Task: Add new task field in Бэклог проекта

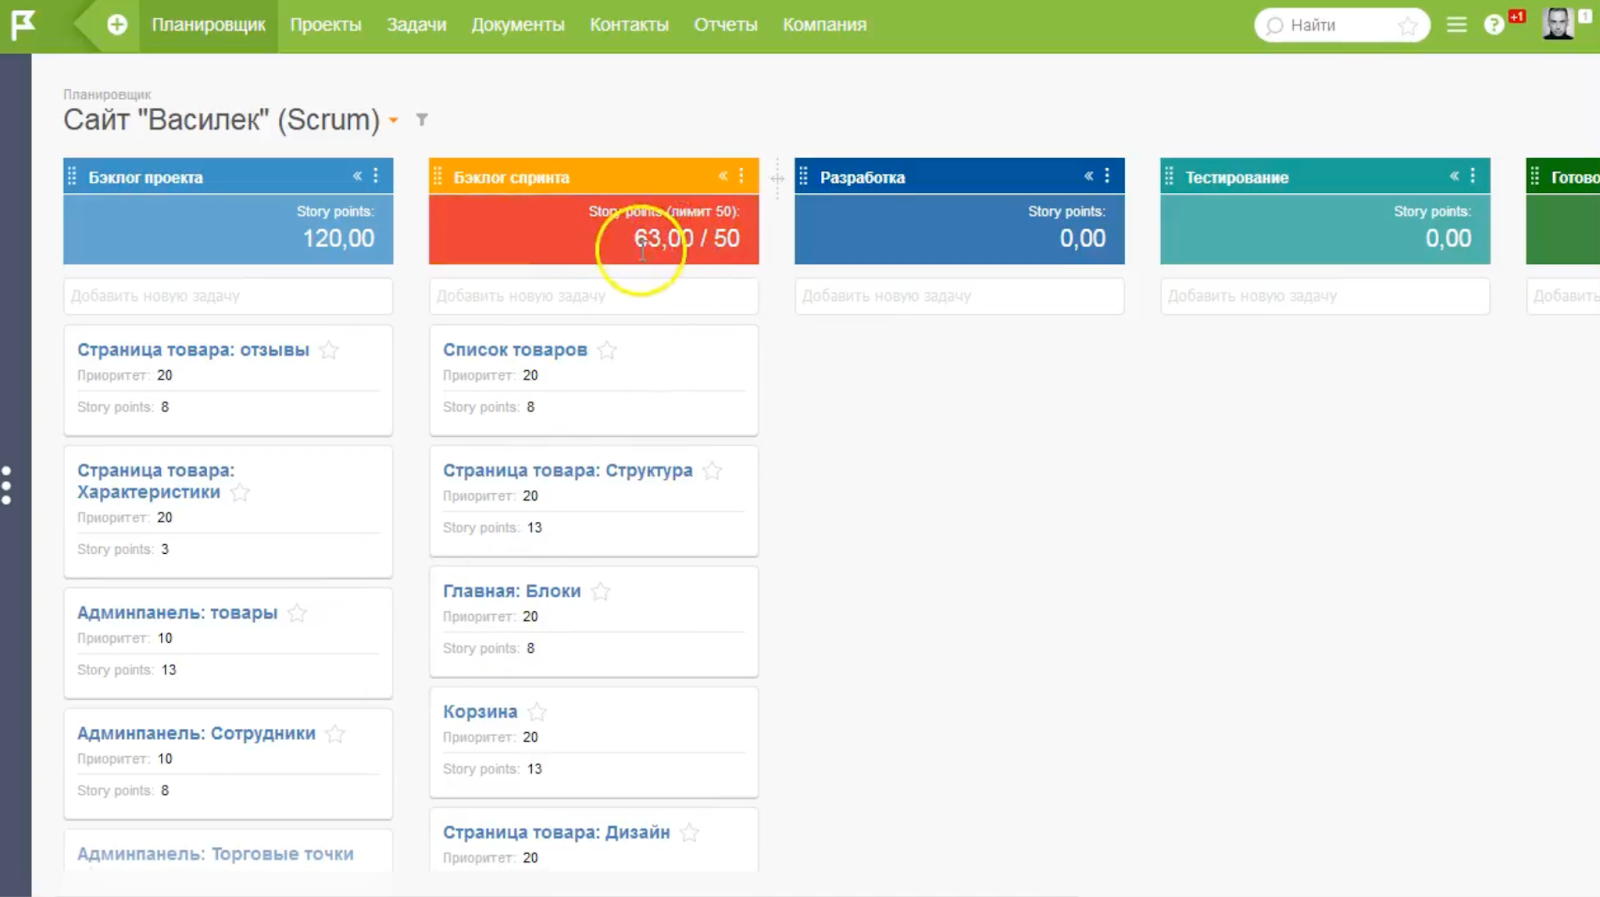Action: coord(228,296)
